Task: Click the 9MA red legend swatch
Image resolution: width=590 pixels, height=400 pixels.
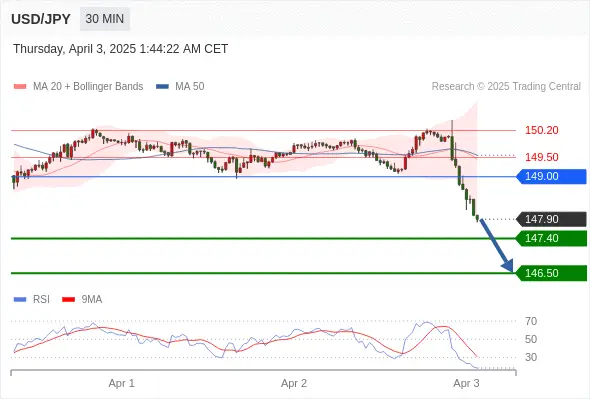Action: pyautogui.click(x=68, y=300)
